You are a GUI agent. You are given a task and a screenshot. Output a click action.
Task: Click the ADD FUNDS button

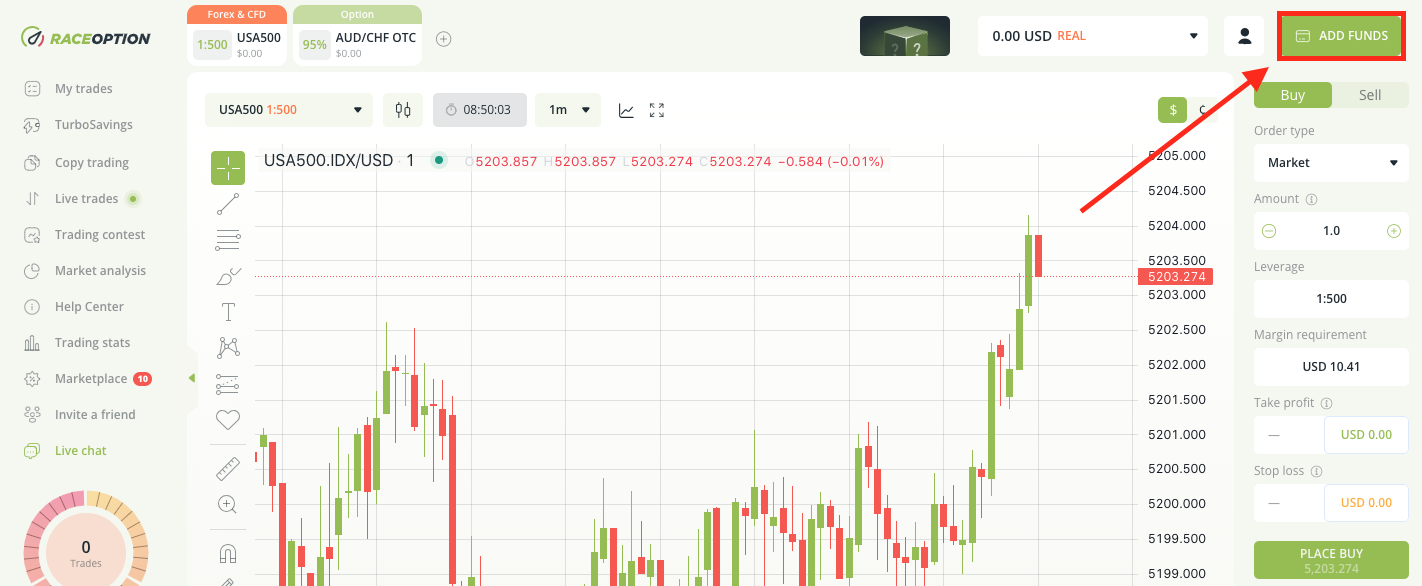1342,36
